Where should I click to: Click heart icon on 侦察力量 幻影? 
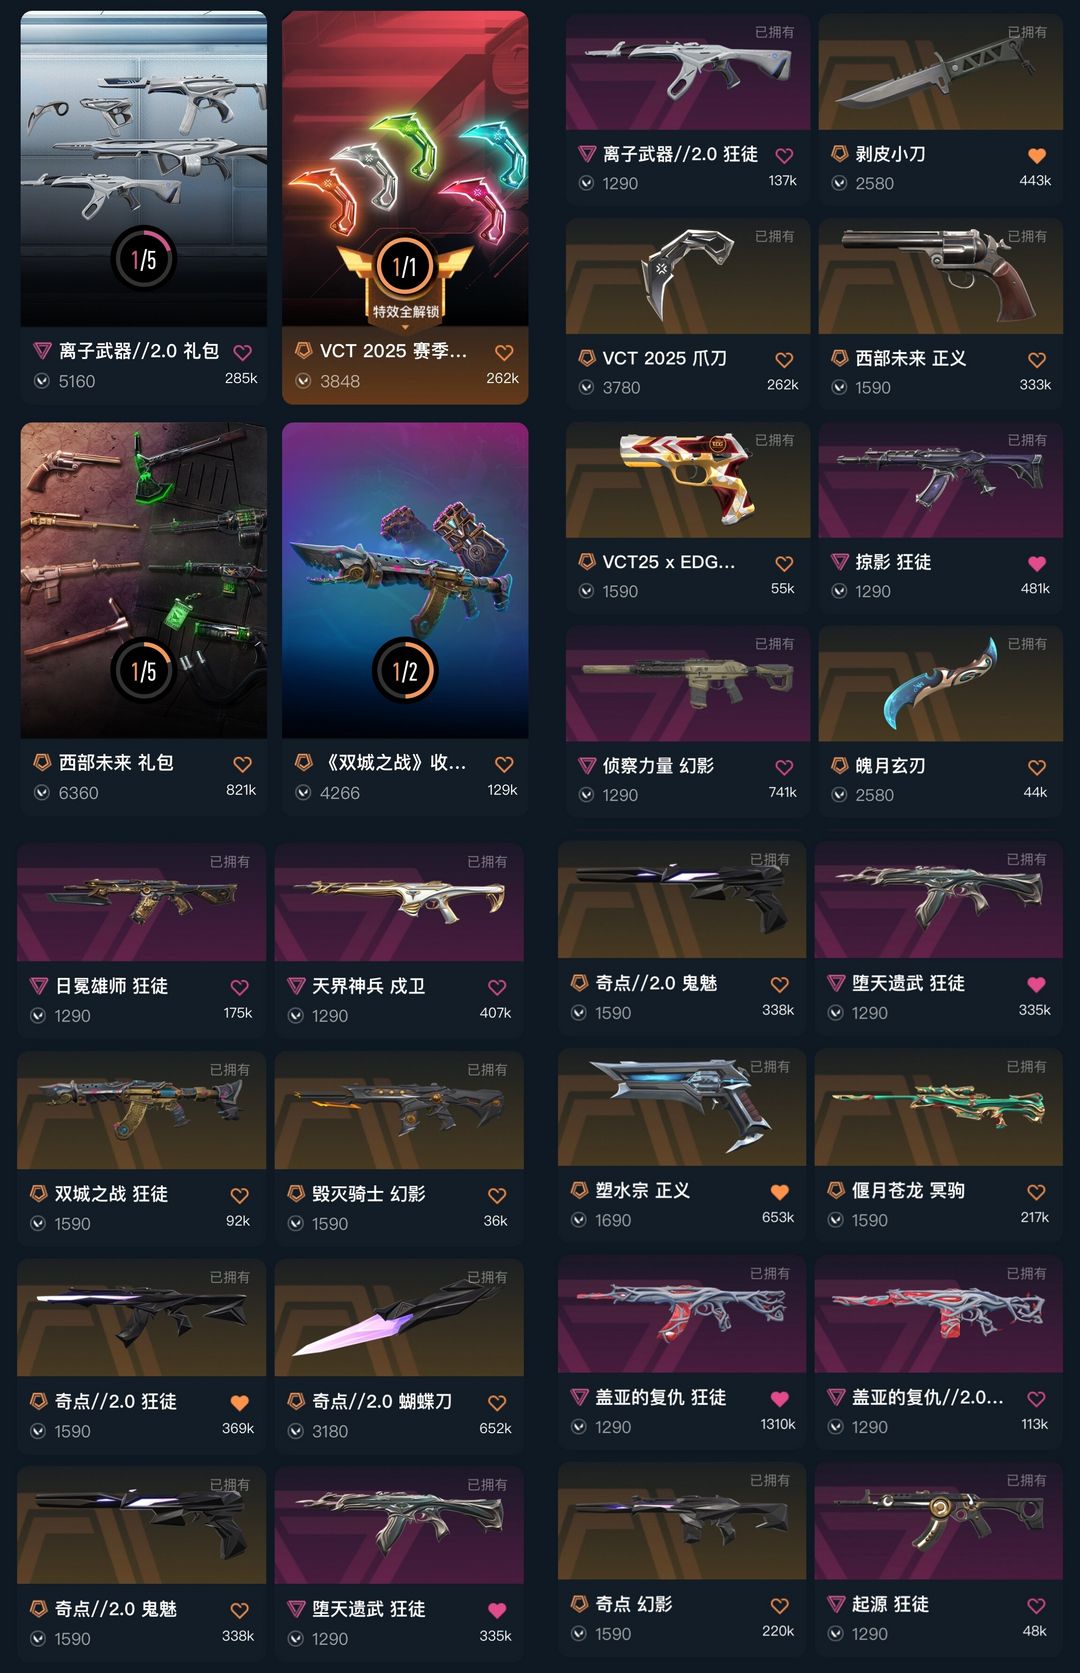pos(784,768)
